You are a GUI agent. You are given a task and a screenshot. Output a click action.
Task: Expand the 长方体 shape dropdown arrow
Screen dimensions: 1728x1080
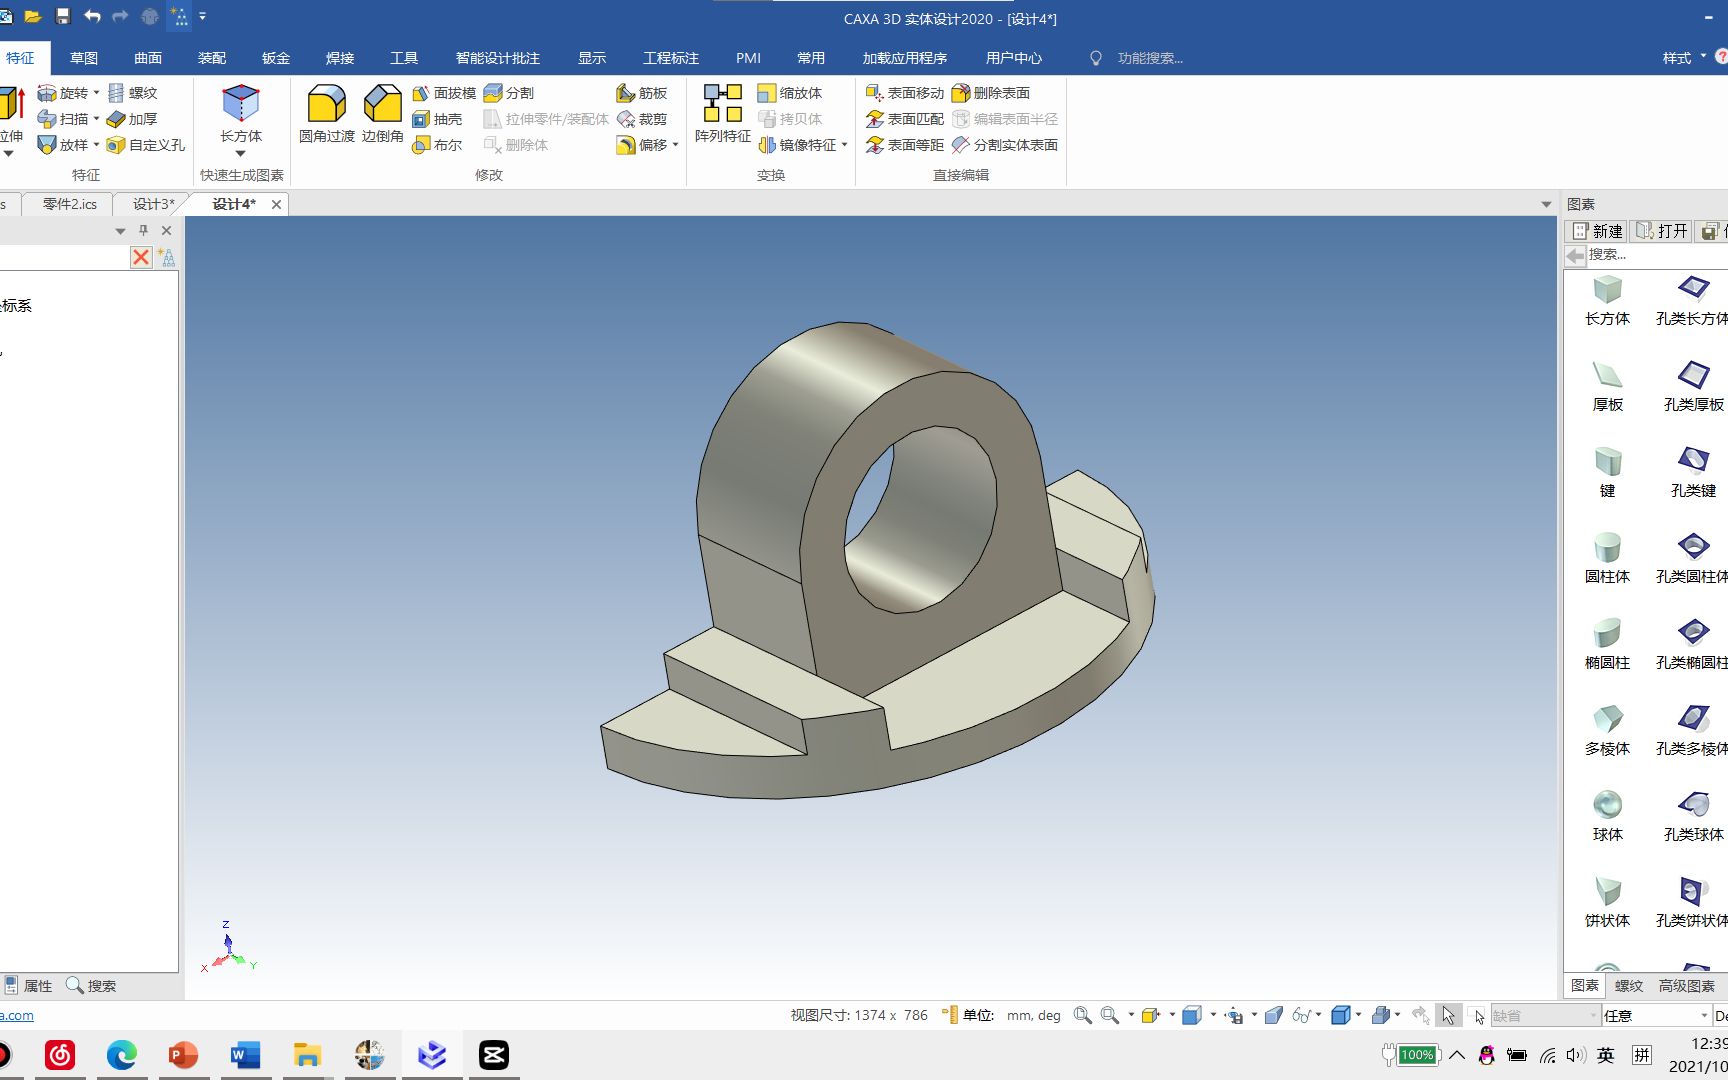pyautogui.click(x=241, y=154)
